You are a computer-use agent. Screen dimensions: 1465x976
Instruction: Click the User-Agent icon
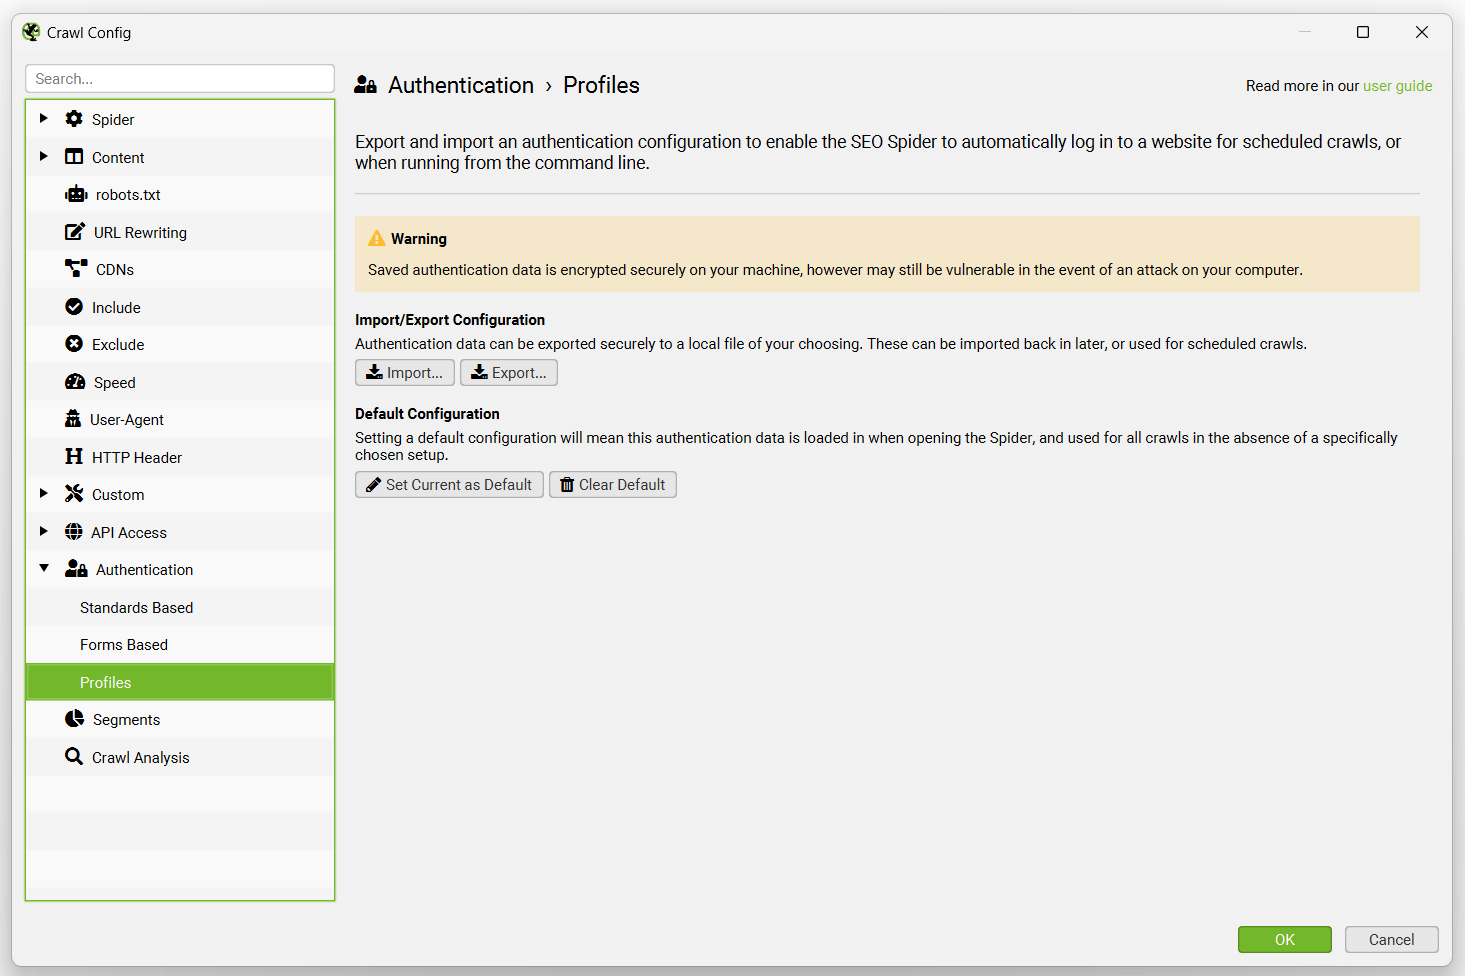click(74, 419)
